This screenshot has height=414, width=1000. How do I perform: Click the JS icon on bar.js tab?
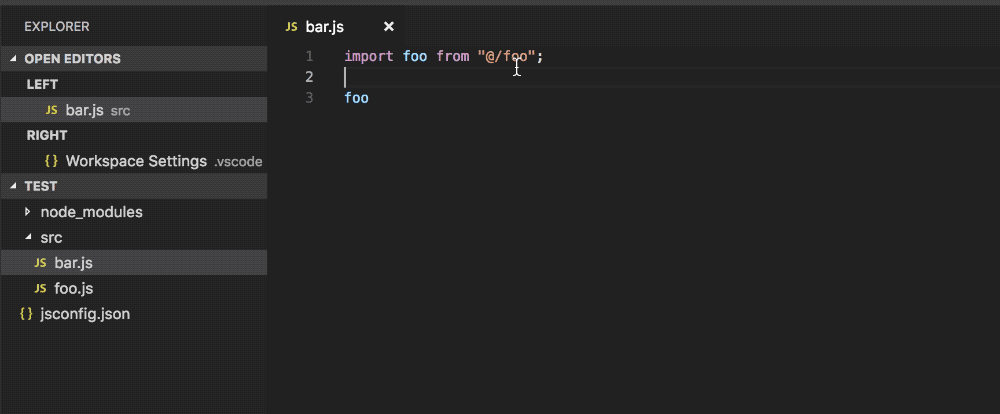point(291,27)
